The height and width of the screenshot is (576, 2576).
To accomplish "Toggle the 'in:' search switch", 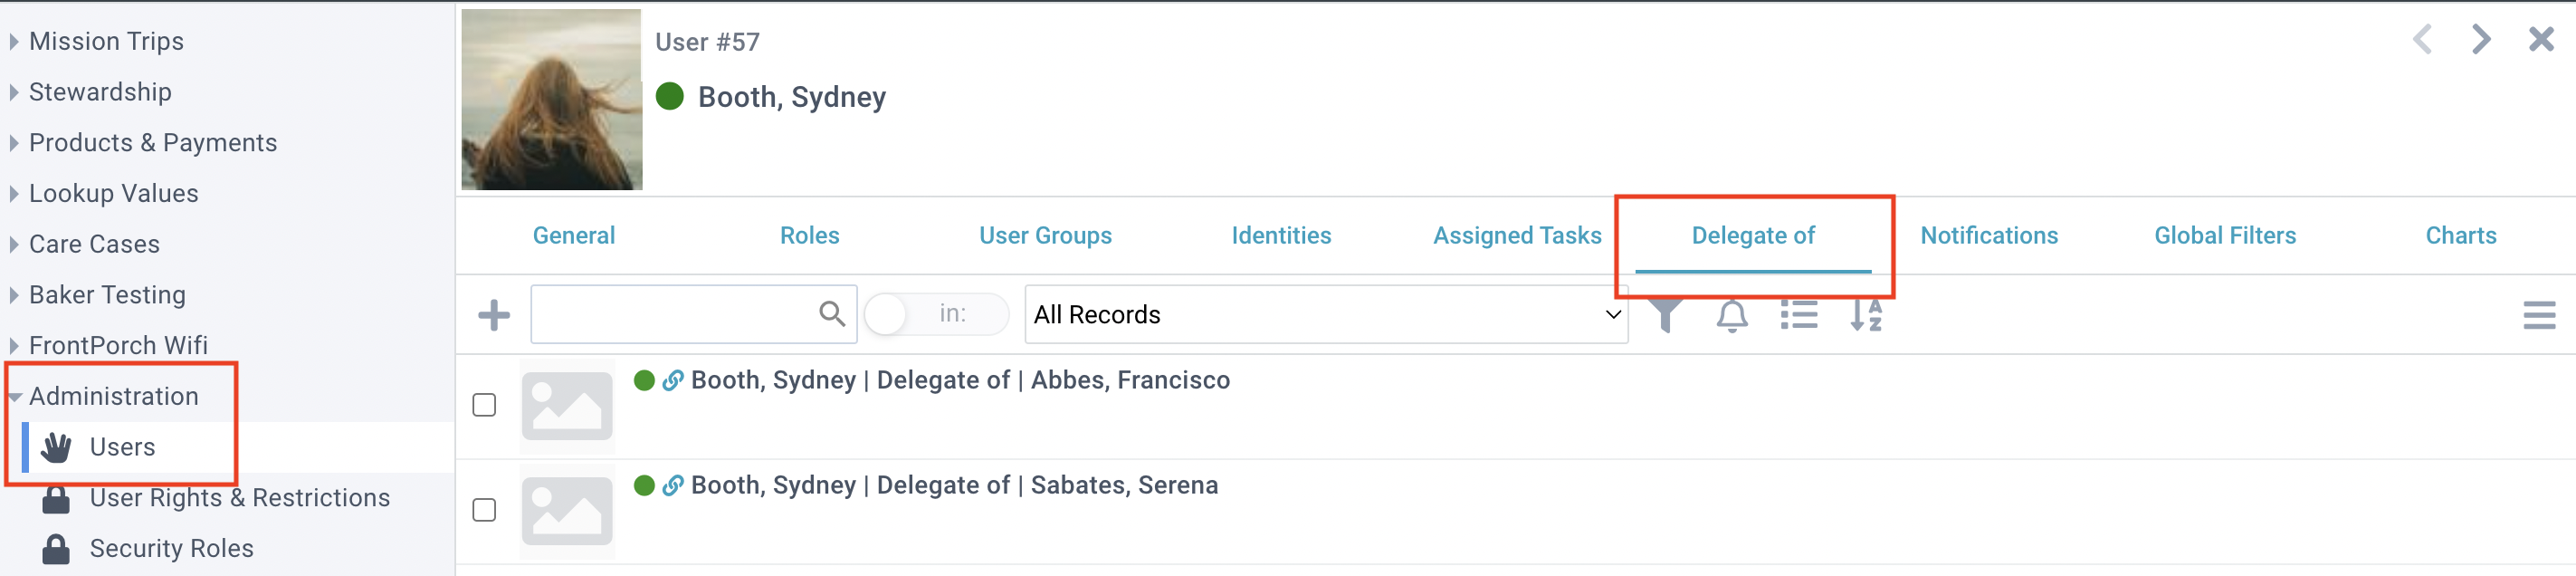I will [935, 314].
